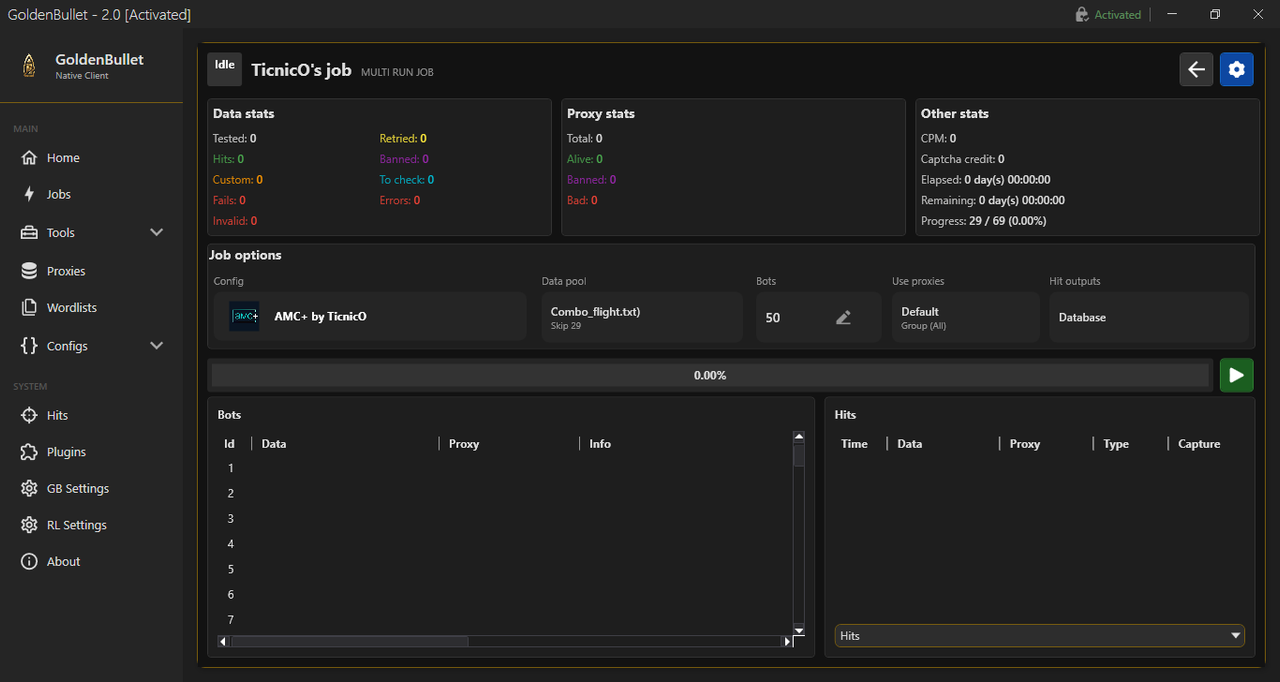1280x682 pixels.
Task: Click the Bots list scroll right arrow
Action: 786,641
